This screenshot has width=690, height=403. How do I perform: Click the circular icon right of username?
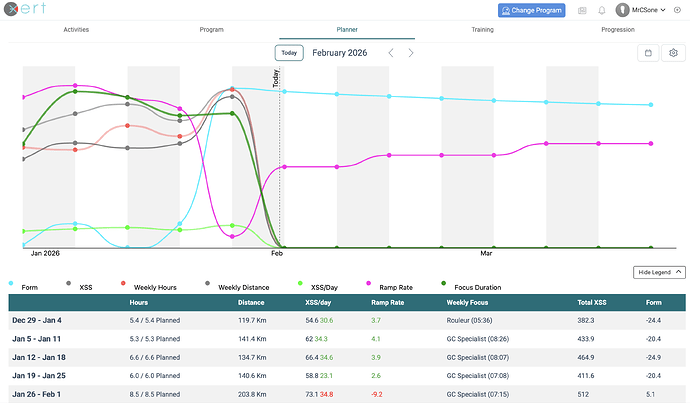(679, 10)
